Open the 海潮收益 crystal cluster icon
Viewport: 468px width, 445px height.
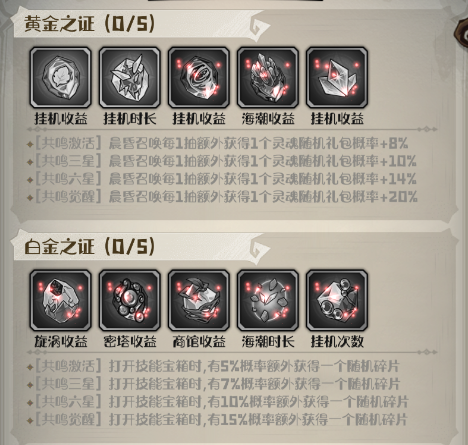click(x=268, y=78)
